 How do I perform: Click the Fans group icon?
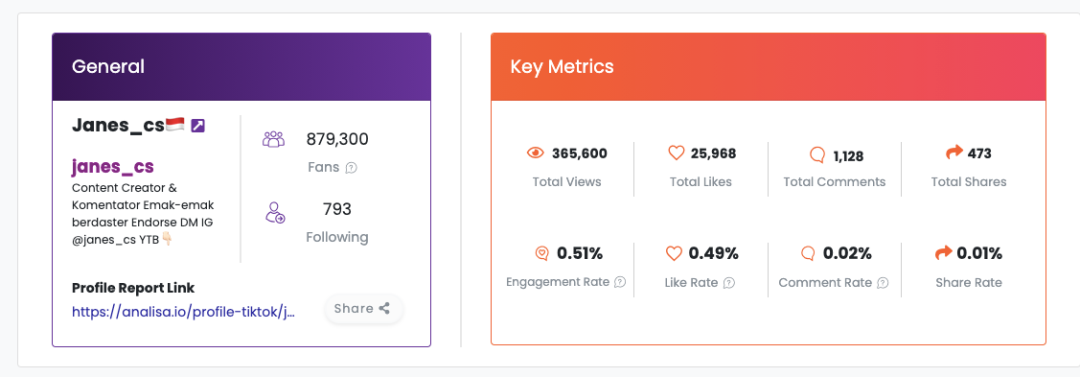273,139
